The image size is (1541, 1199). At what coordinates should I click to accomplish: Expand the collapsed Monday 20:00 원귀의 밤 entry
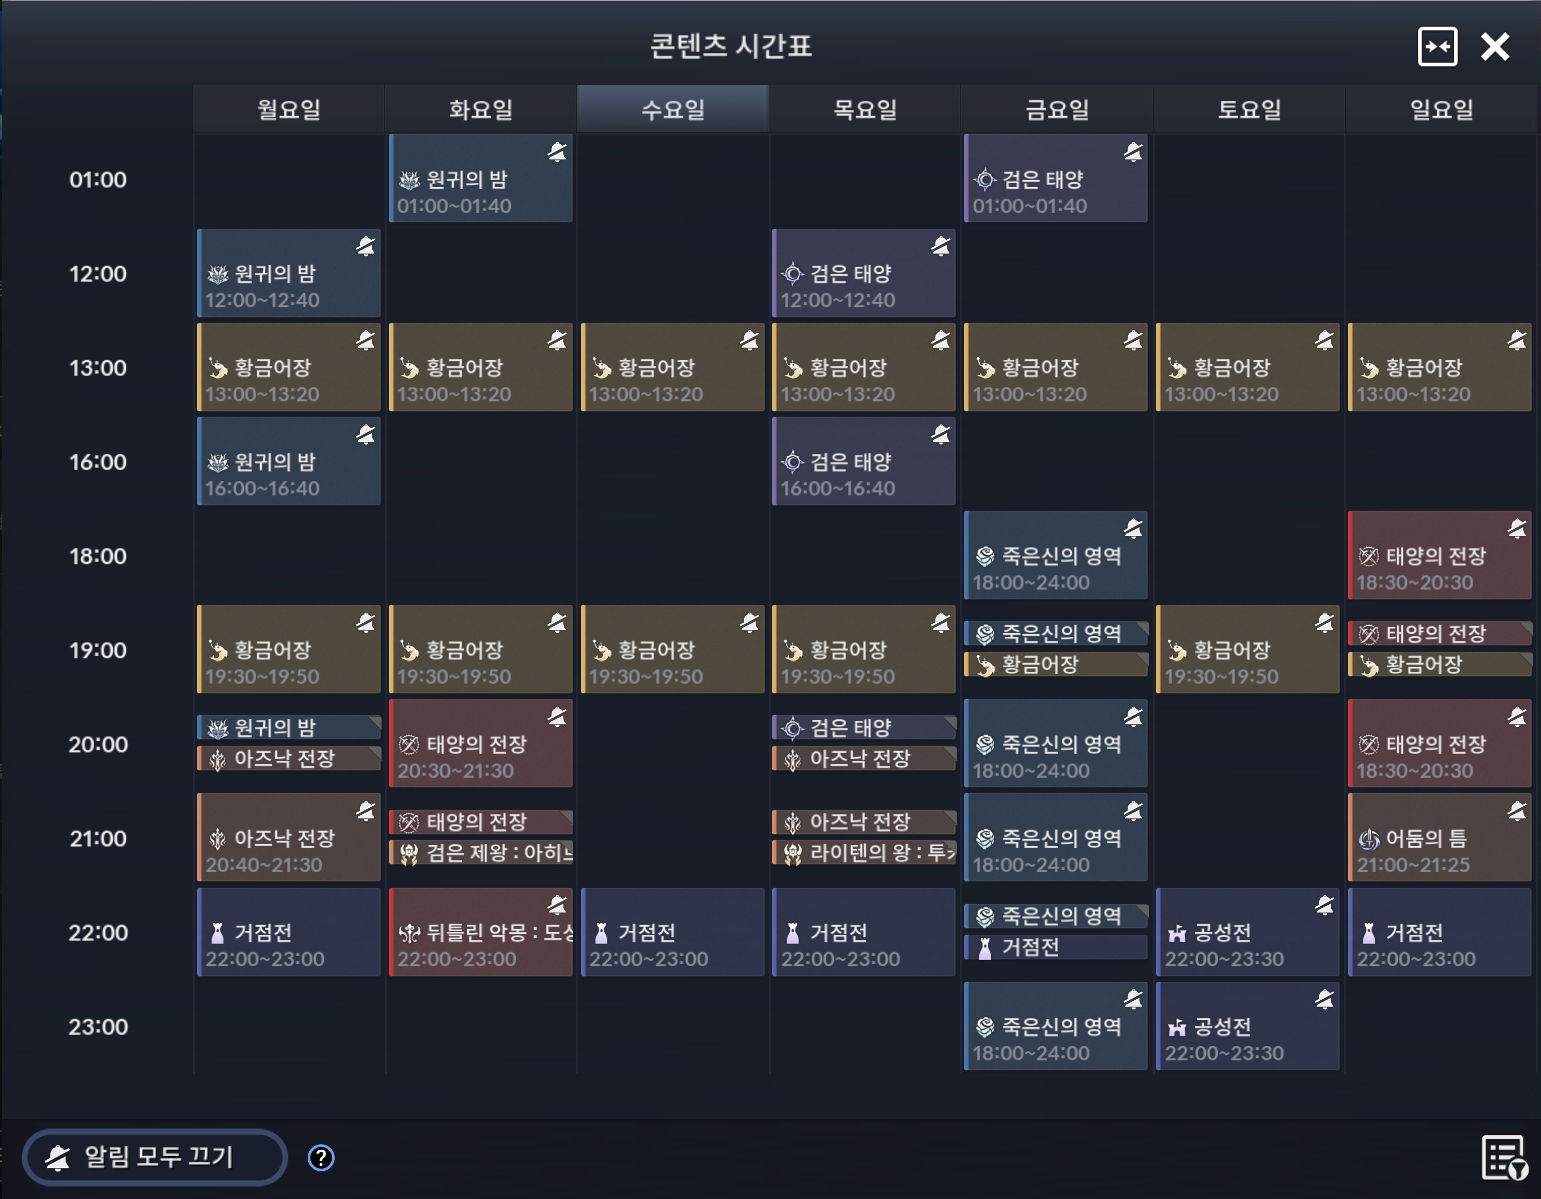[x=289, y=728]
